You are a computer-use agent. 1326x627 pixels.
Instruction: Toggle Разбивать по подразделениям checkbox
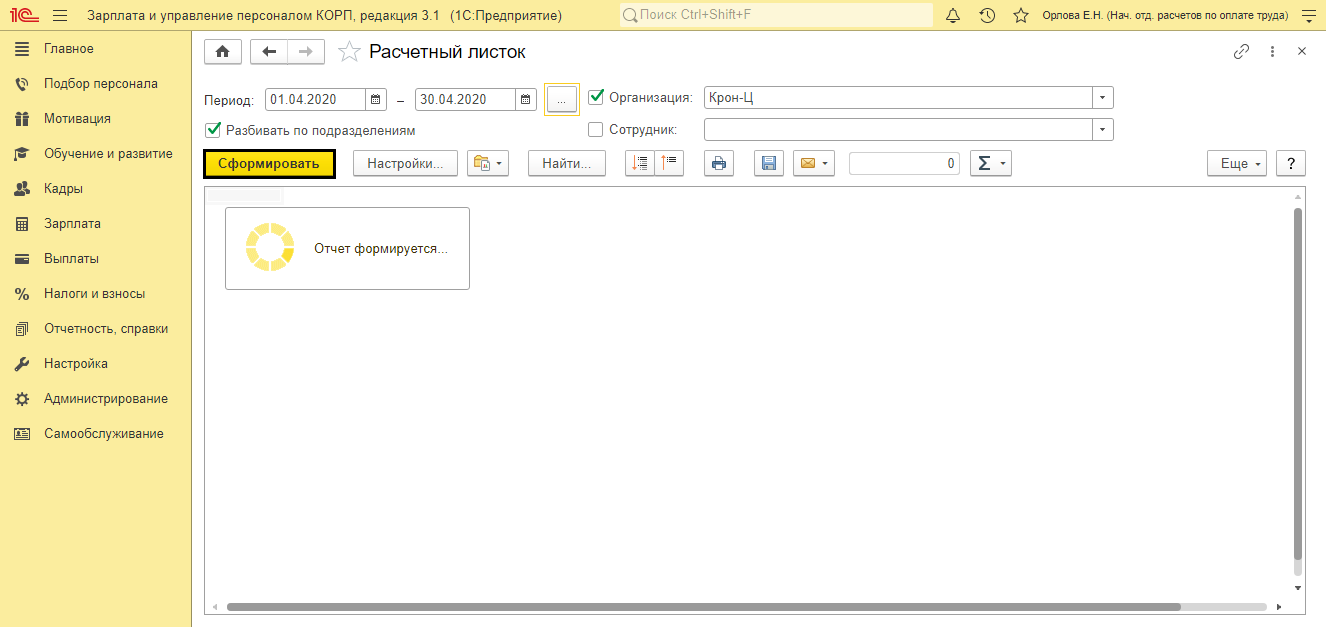(x=213, y=130)
